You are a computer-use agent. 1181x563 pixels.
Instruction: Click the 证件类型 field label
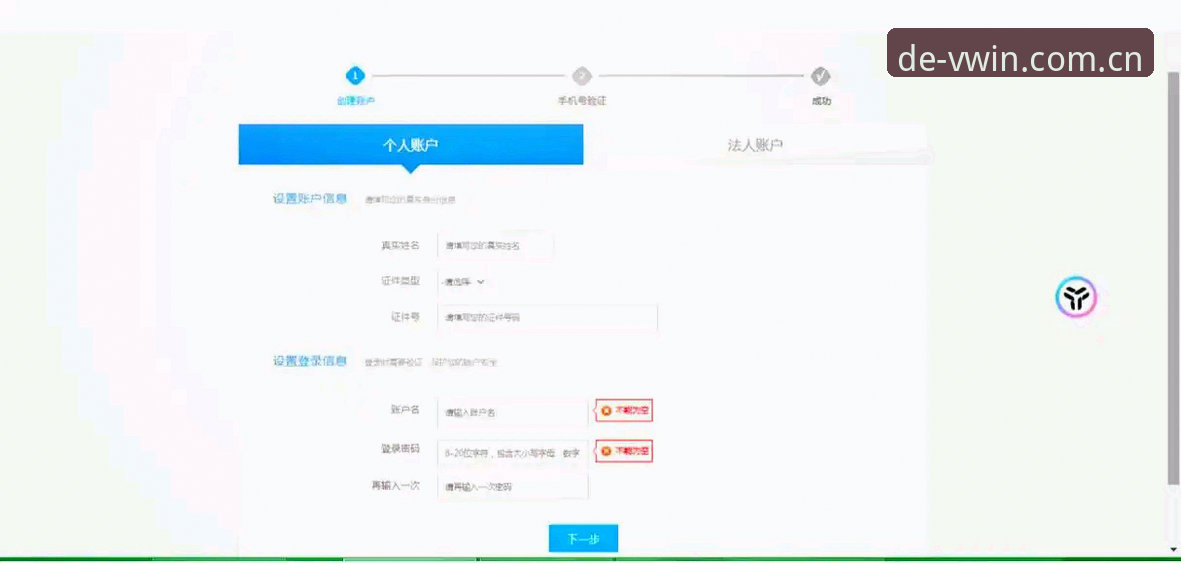[400, 281]
